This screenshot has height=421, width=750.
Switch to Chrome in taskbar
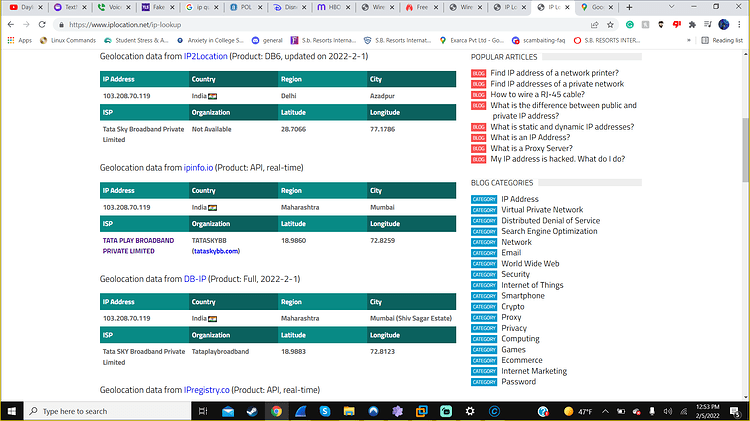[x=276, y=411]
